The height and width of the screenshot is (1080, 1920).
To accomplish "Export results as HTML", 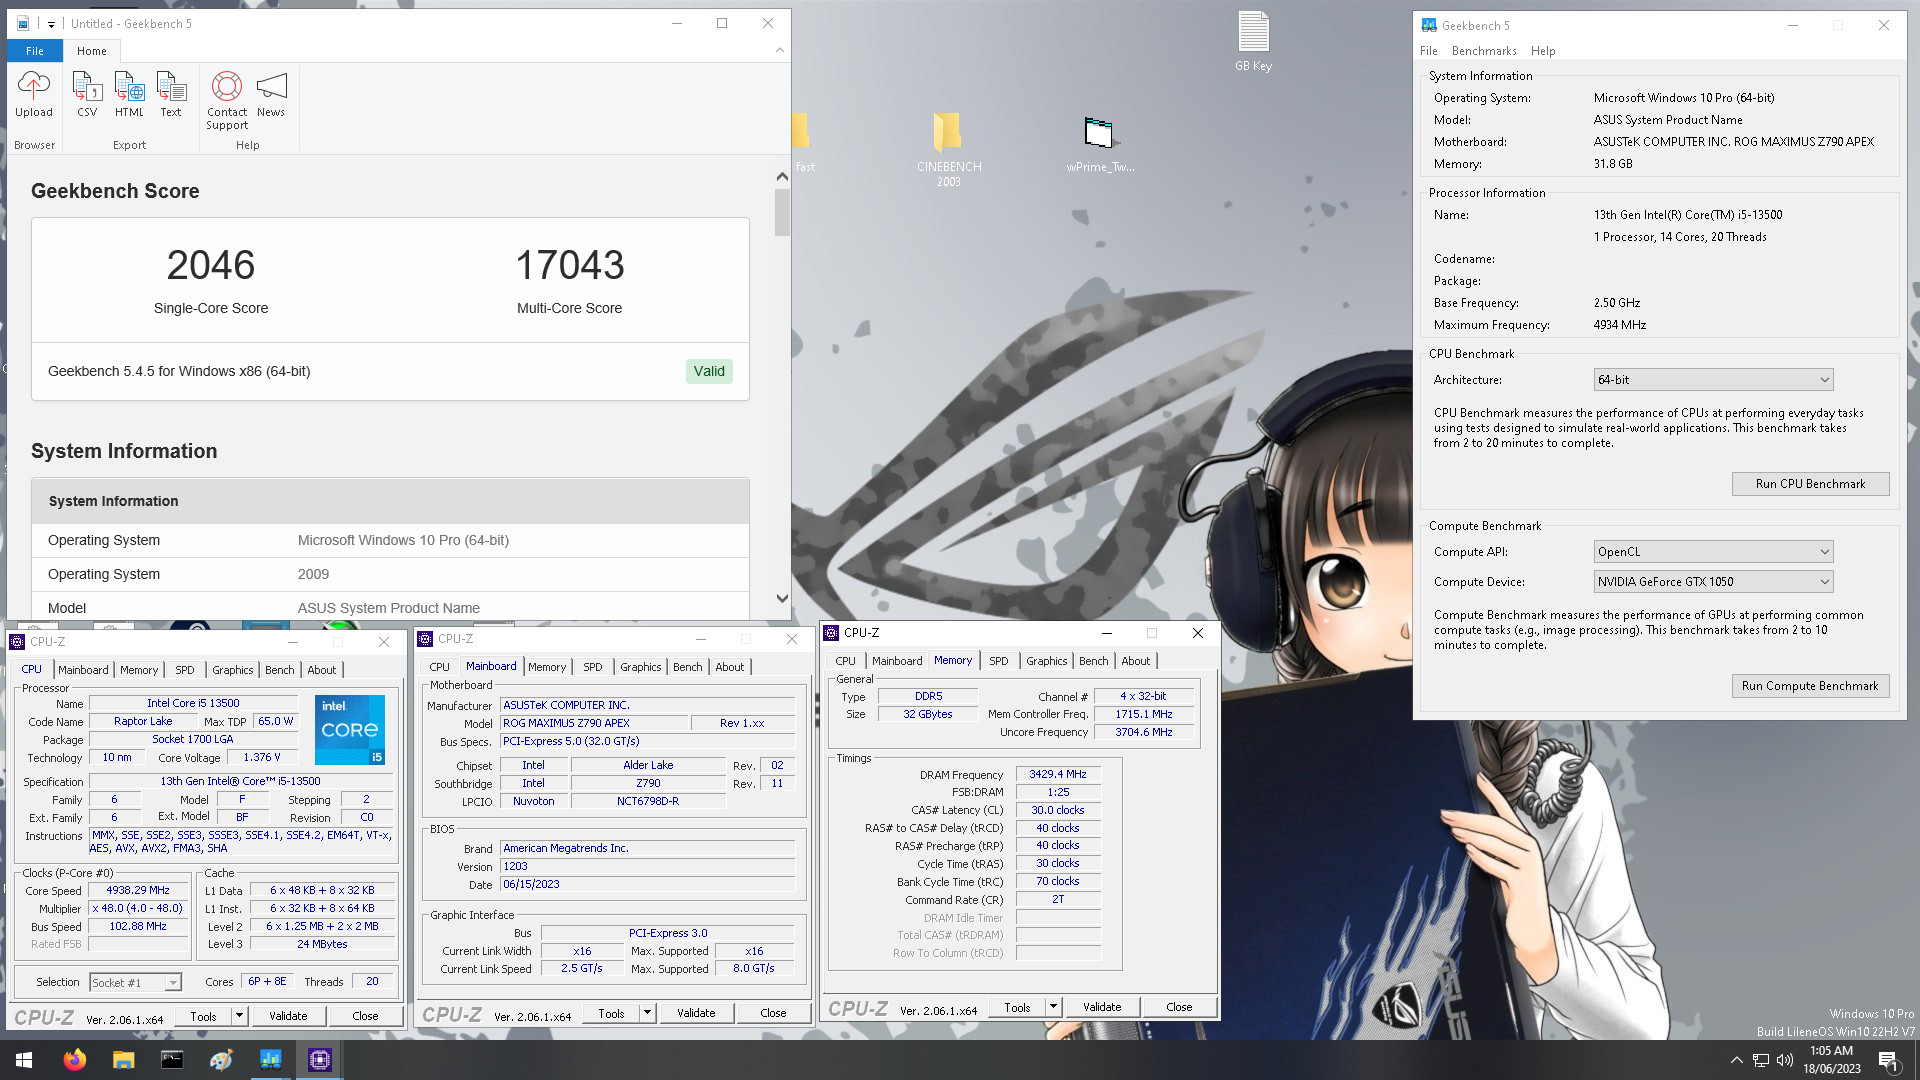I will (129, 94).
